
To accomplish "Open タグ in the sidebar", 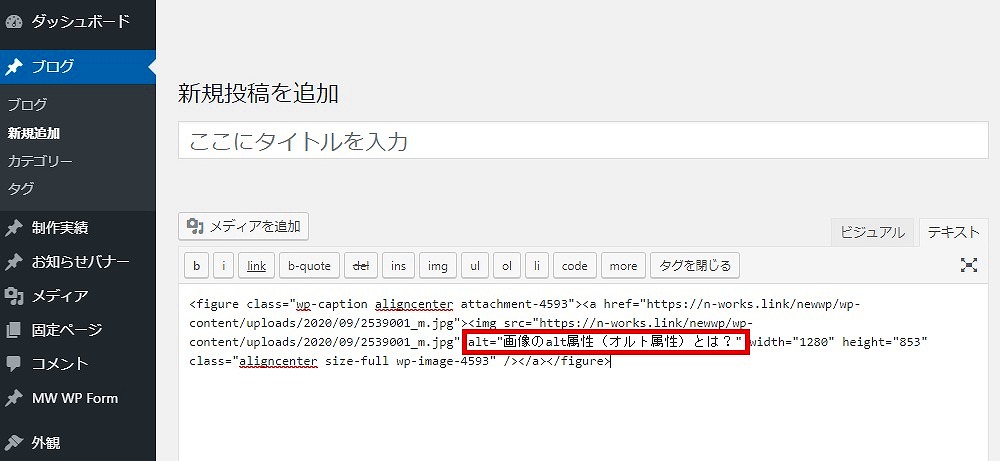I will click(21, 189).
